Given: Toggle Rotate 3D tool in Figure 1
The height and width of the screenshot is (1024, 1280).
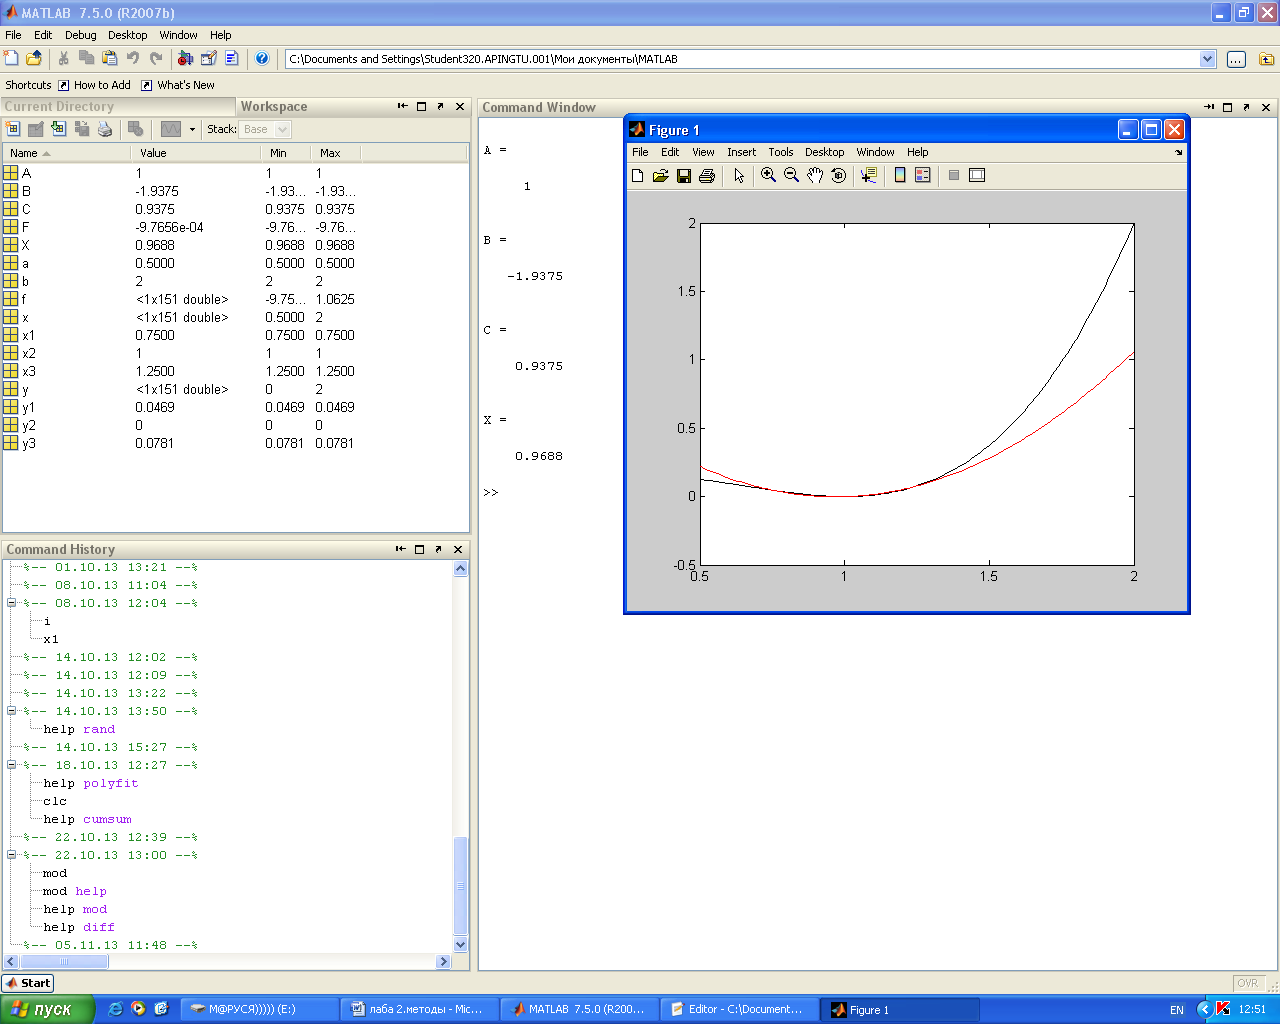Looking at the screenshot, I should coord(838,175).
